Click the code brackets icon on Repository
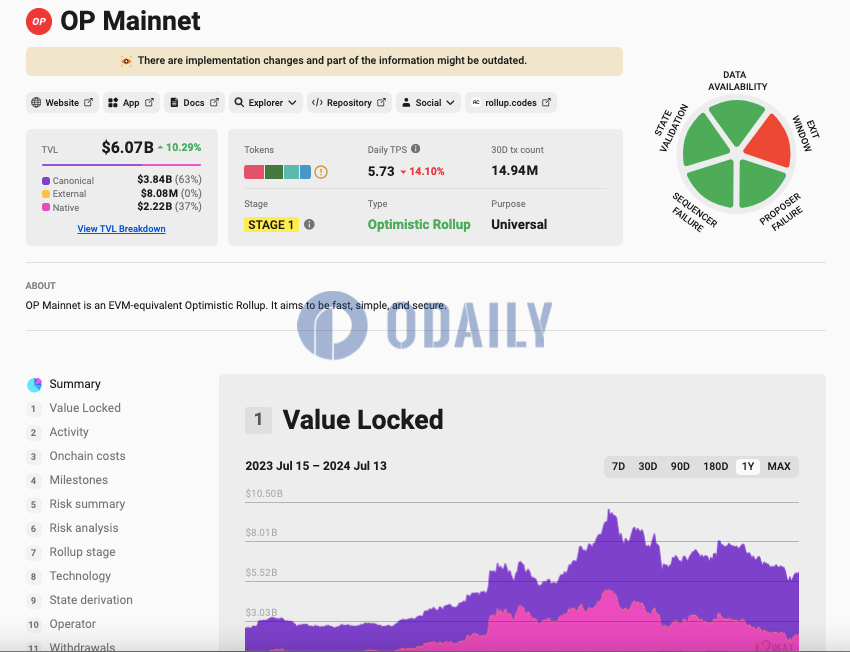 (317, 102)
